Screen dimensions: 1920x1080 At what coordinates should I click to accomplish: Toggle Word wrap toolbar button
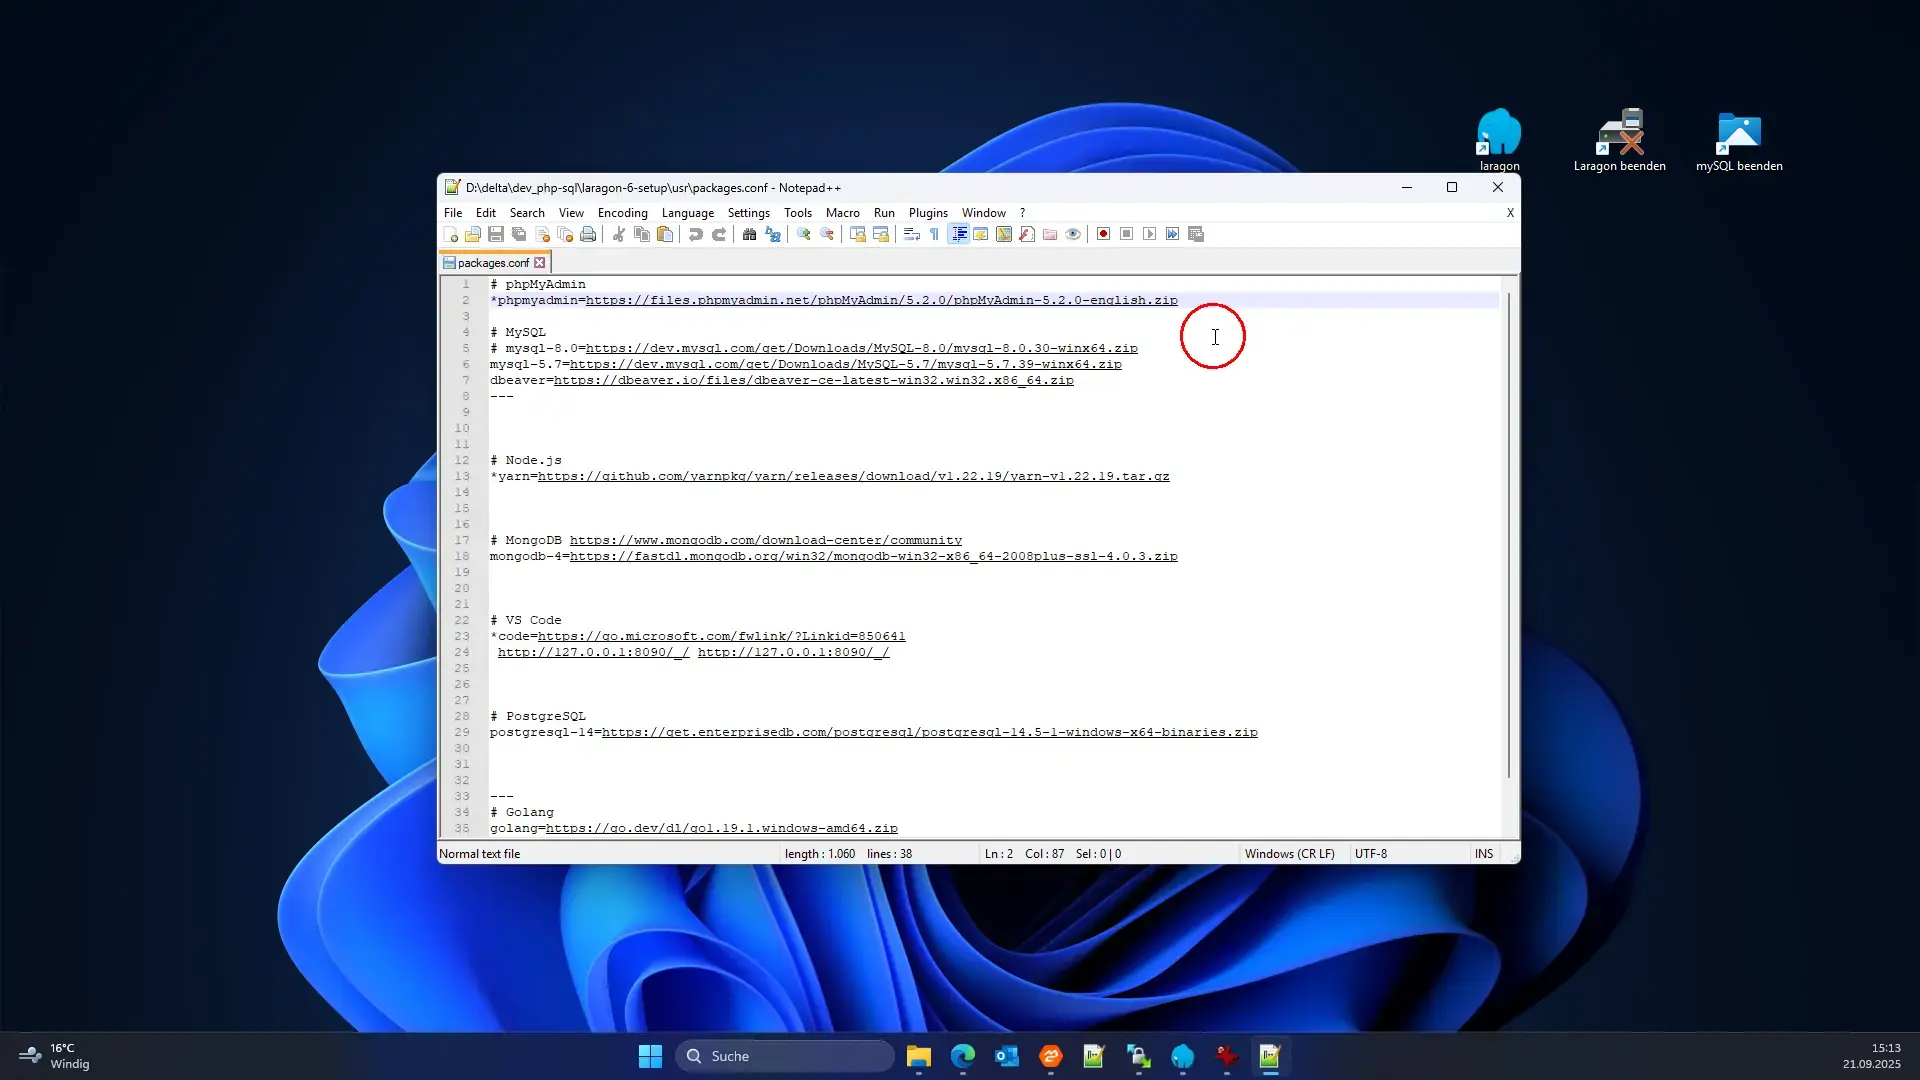pos(911,234)
